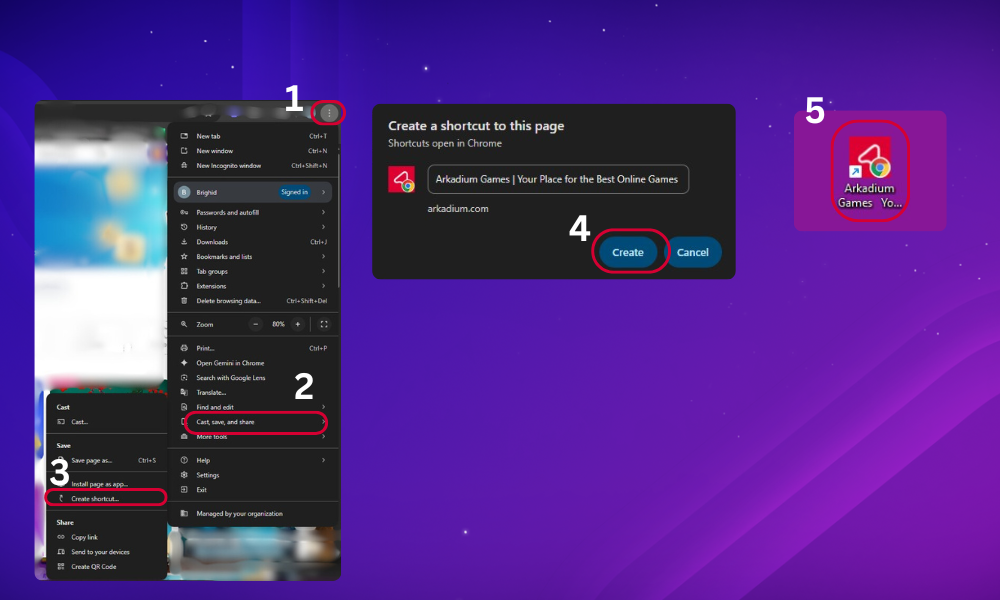The image size is (1000, 600).
Task: Click the Copy link chain icon
Action: click(62, 537)
